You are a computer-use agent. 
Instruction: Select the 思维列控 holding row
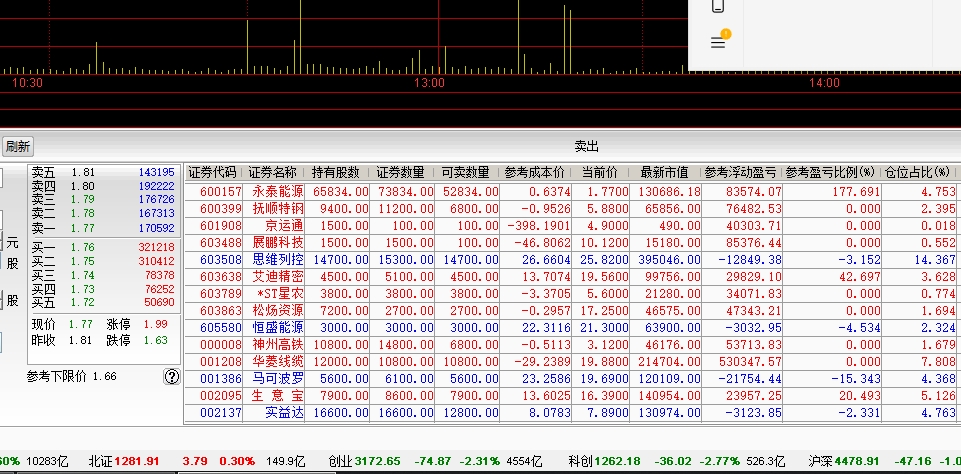[570, 260]
